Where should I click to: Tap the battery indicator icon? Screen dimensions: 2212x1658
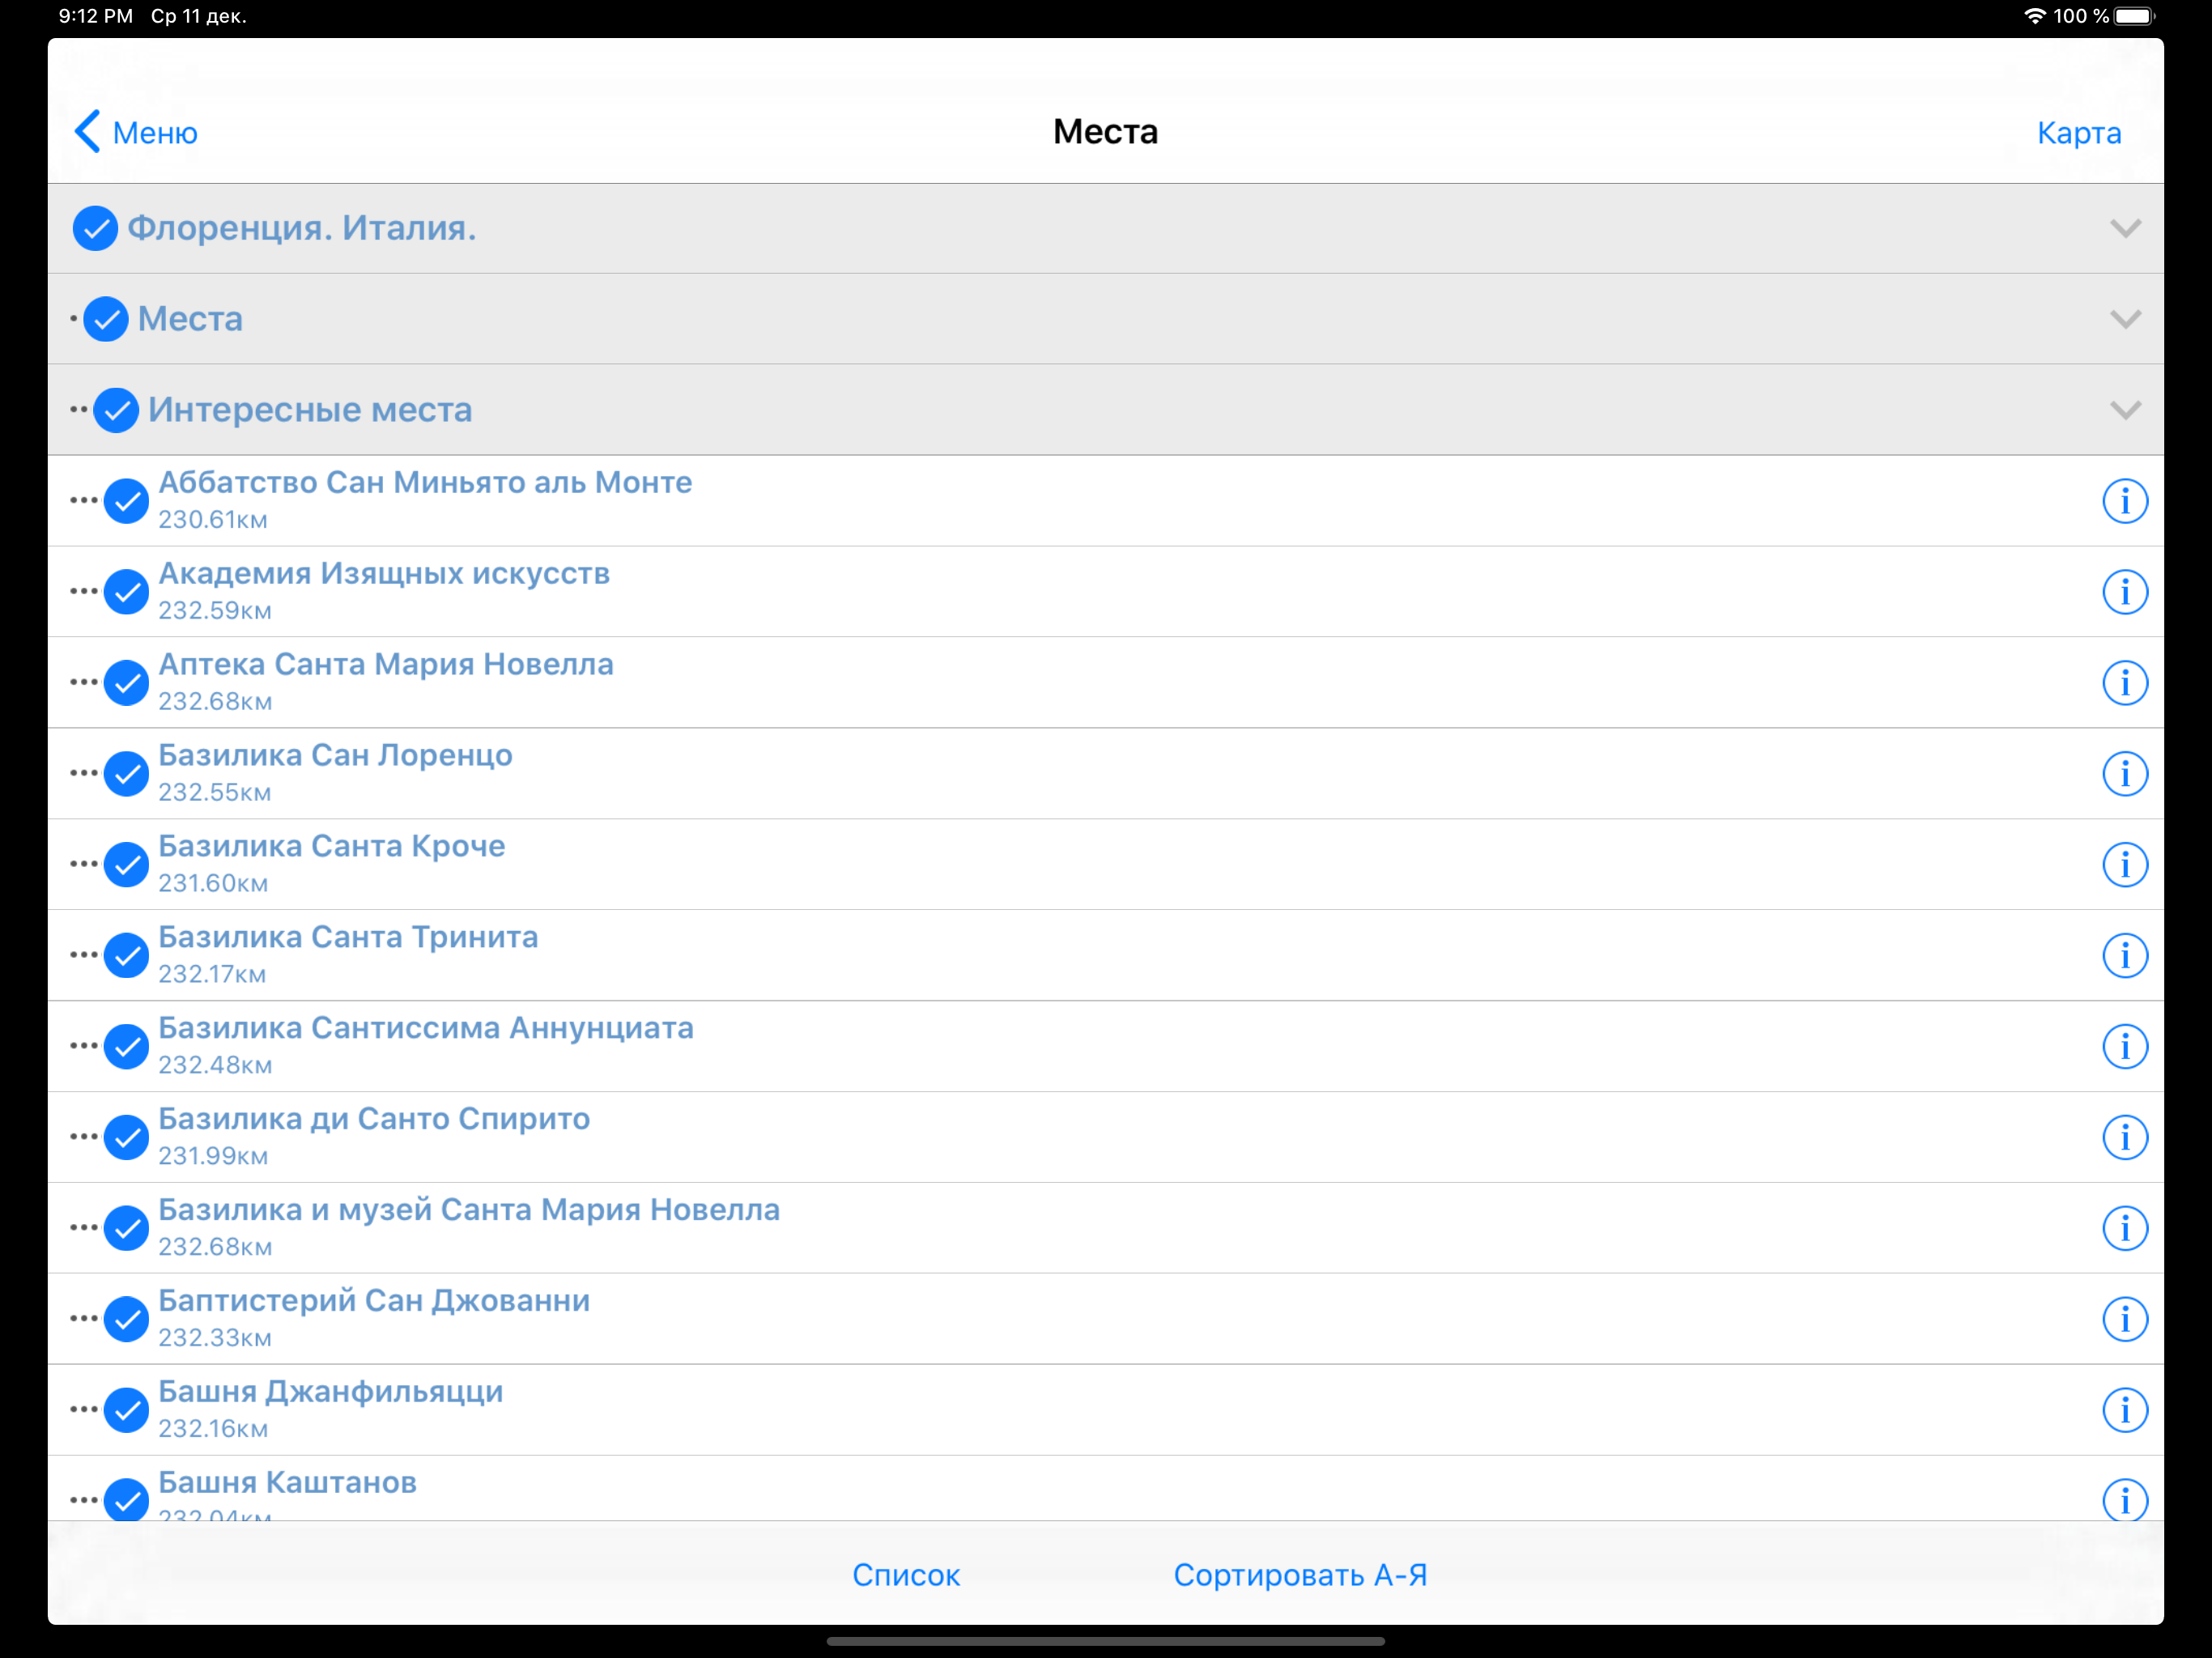tap(2134, 16)
